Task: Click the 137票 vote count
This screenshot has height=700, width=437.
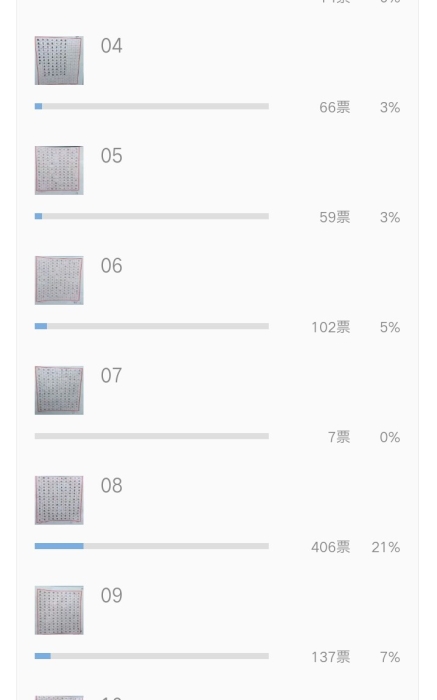Action: coord(331,657)
